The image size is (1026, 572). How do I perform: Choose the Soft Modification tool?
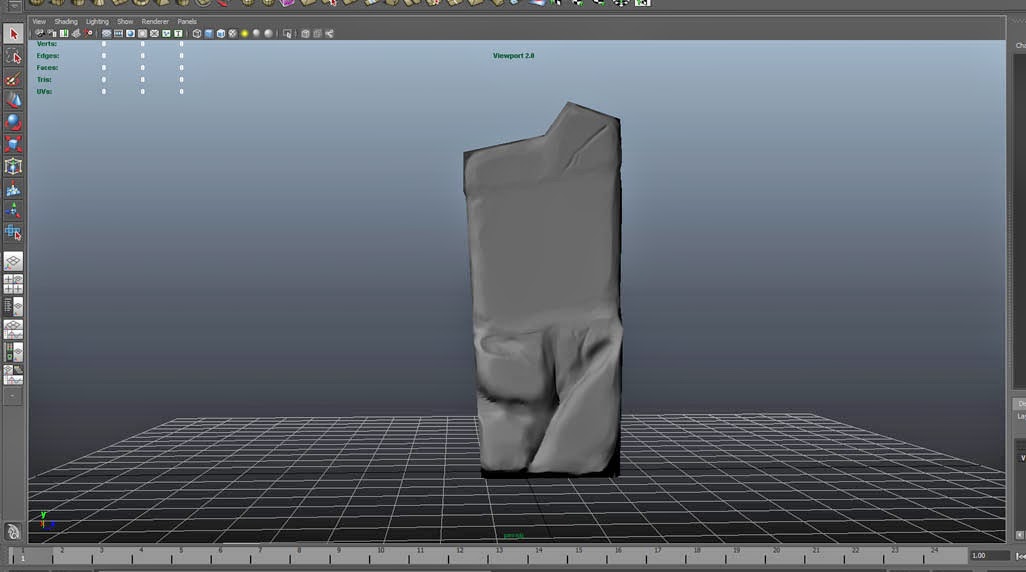tap(13, 189)
